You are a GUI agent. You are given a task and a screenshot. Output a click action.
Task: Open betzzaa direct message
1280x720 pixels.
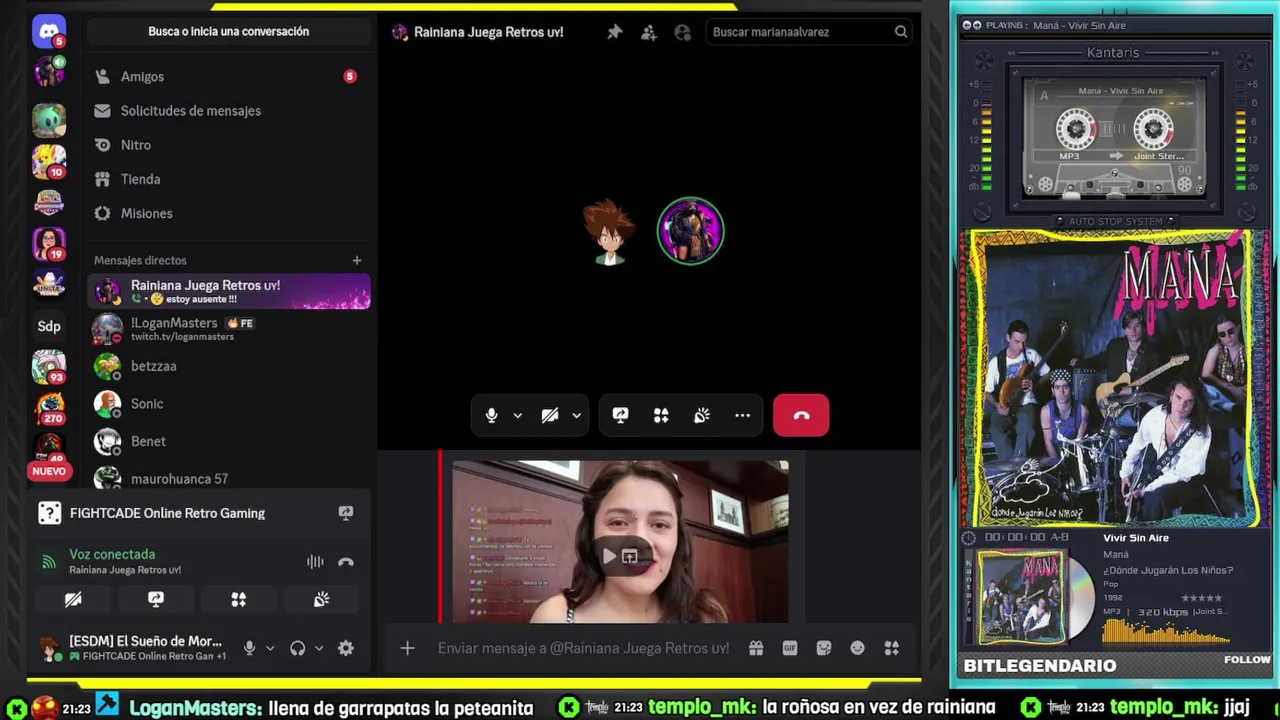point(229,366)
